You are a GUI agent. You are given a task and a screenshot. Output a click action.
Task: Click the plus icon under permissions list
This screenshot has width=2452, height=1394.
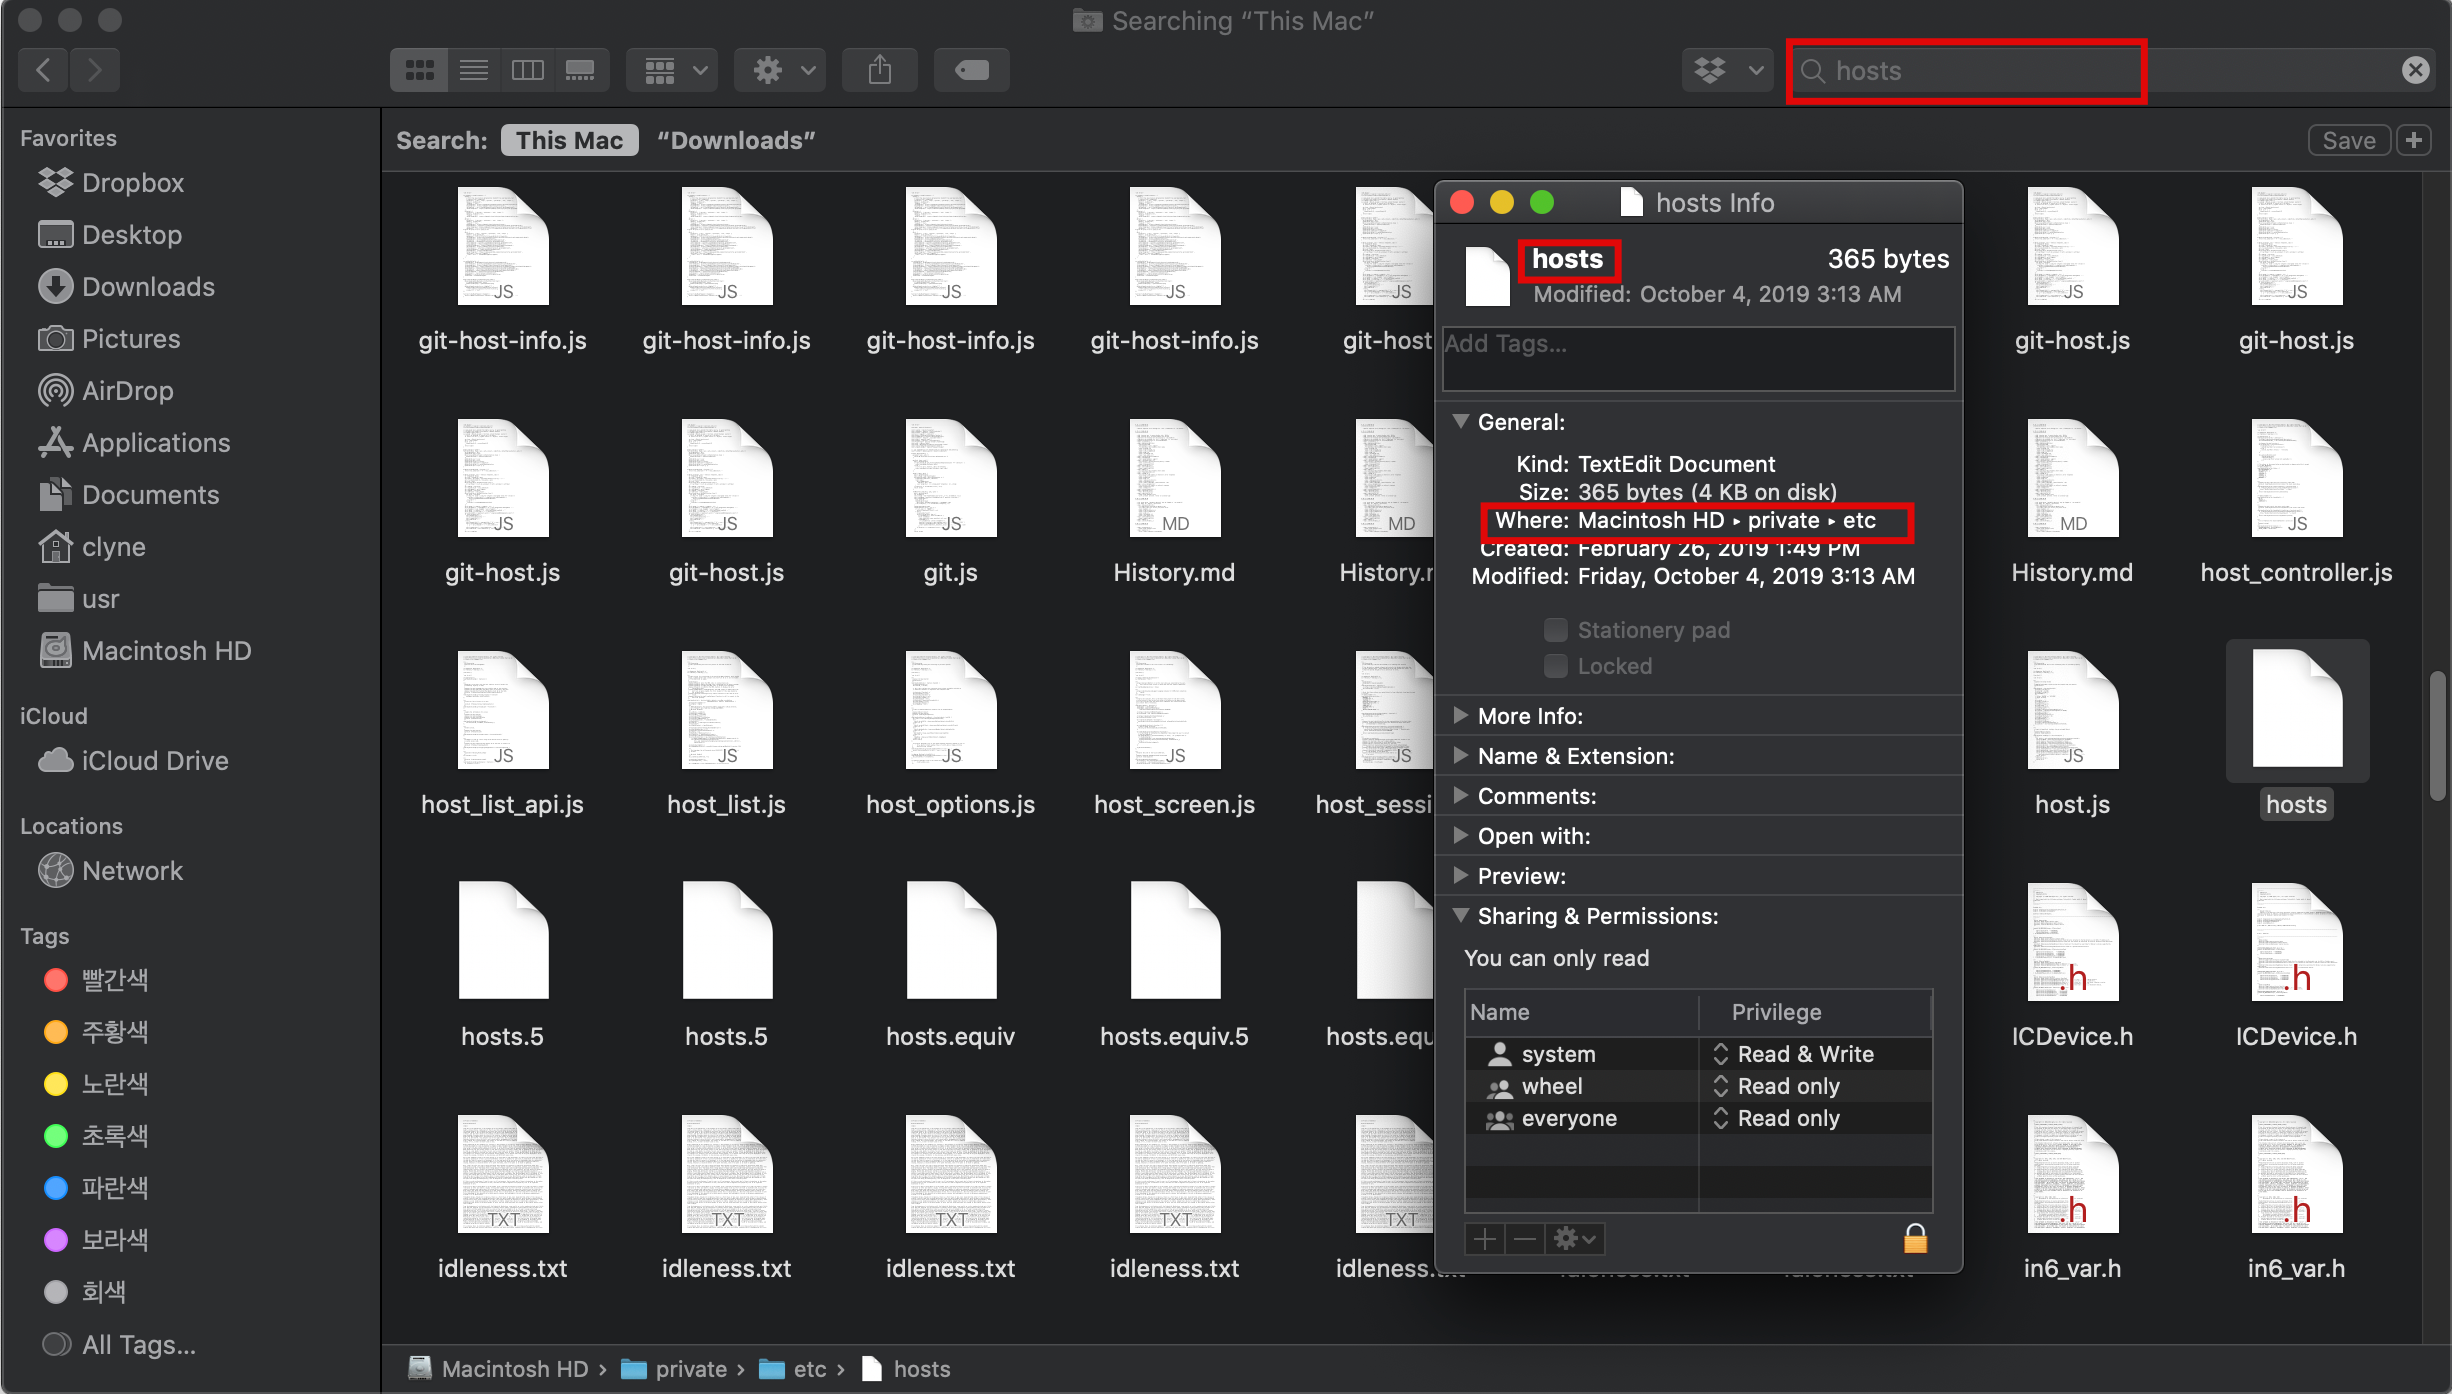(x=1485, y=1239)
